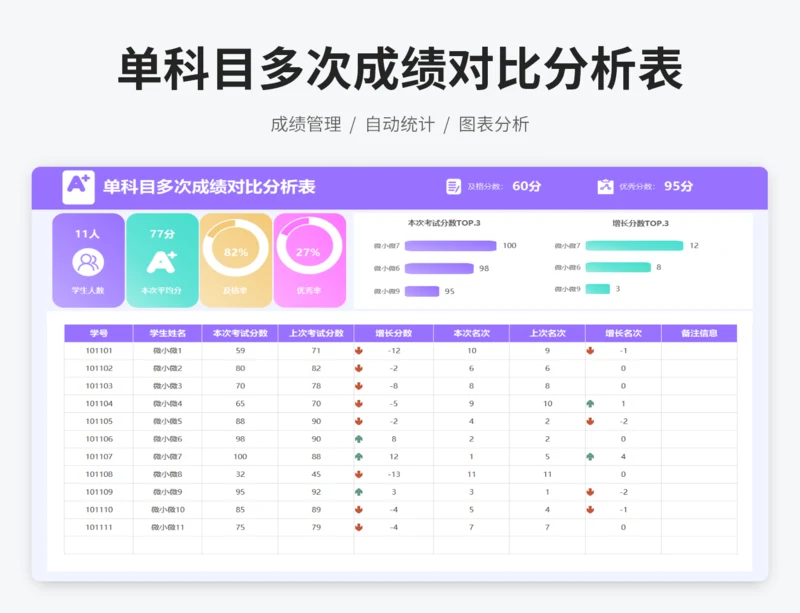
Task: Click the purple bar for 微小微7 scoring 100
Action: (x=451, y=246)
